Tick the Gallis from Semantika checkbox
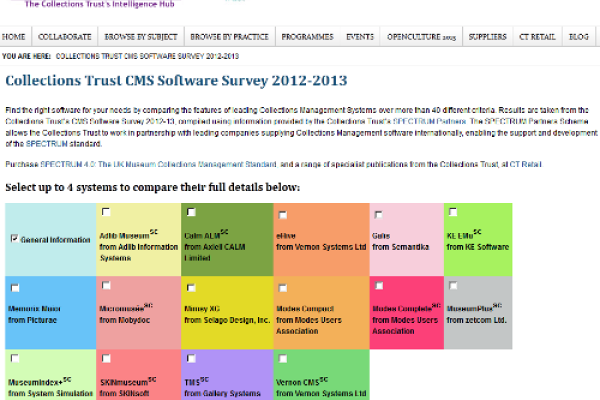Viewport: 600px width, 400px height. (x=378, y=214)
